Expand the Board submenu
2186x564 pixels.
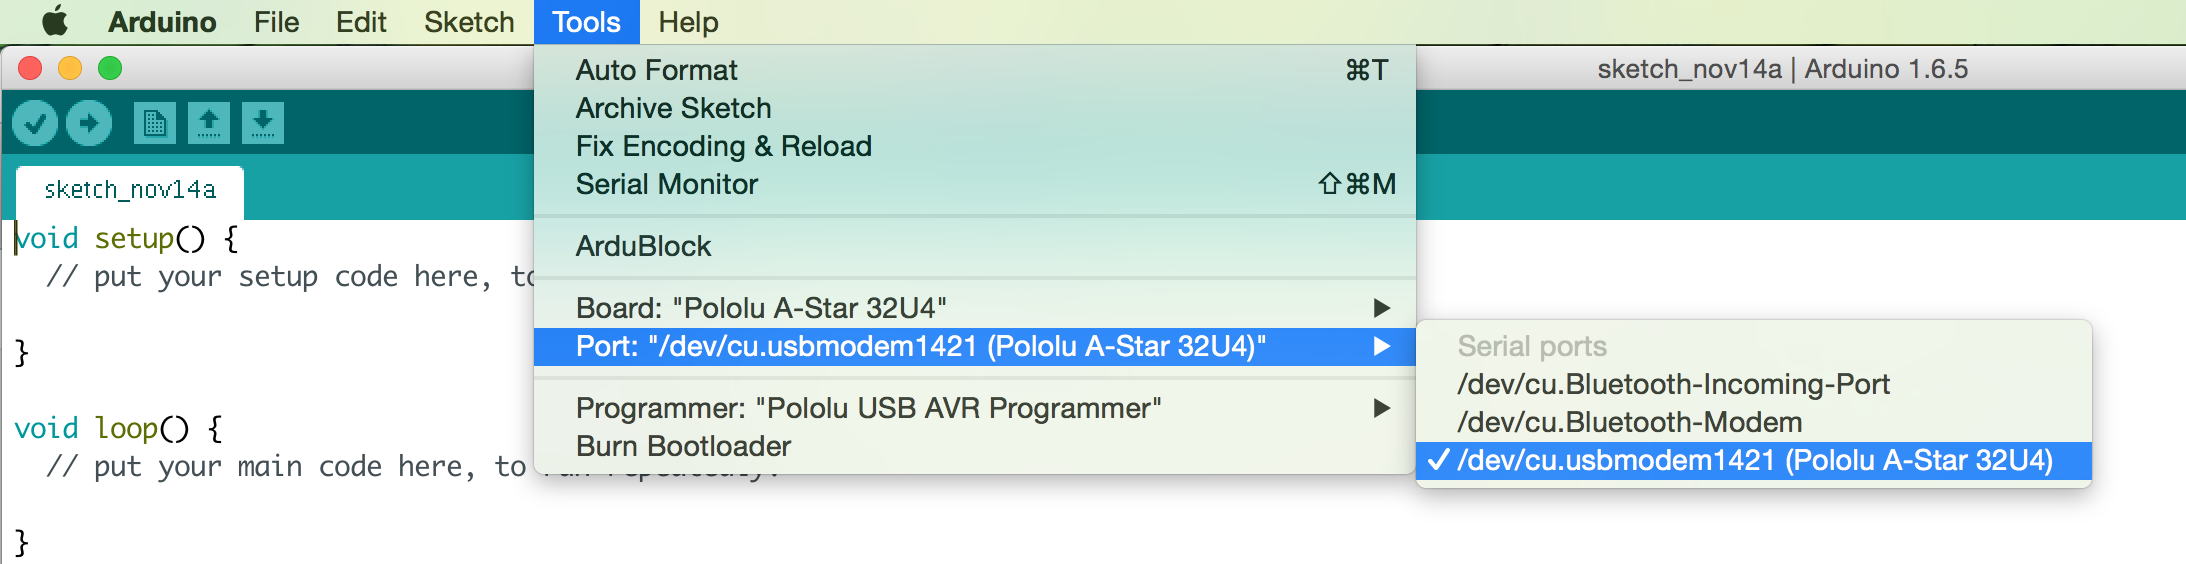[975, 308]
